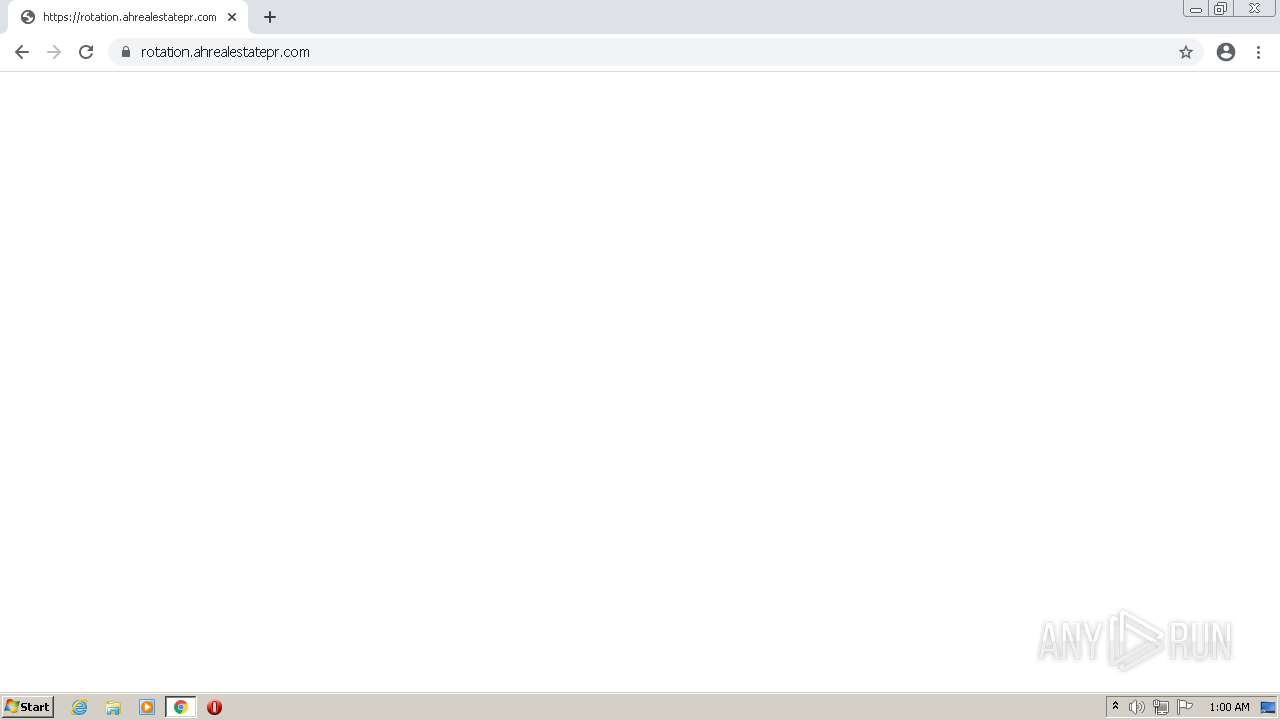Screen dimensions: 1280x720
Task: Open Windows Explorer folder from taskbar
Action: click(113, 707)
